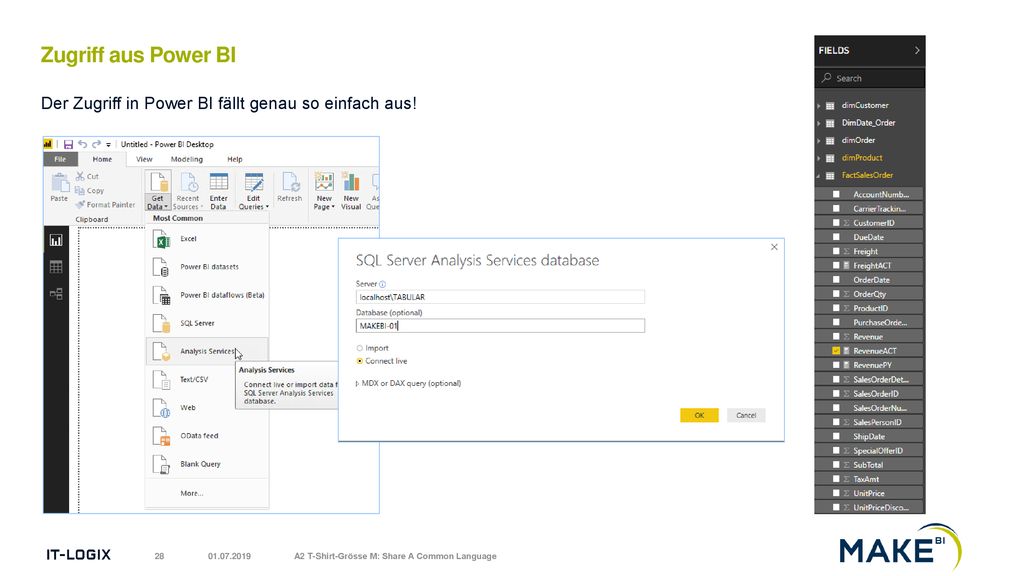Choose Excel from the Get Data list
Screen dimensions: 1024x576
coord(207,239)
